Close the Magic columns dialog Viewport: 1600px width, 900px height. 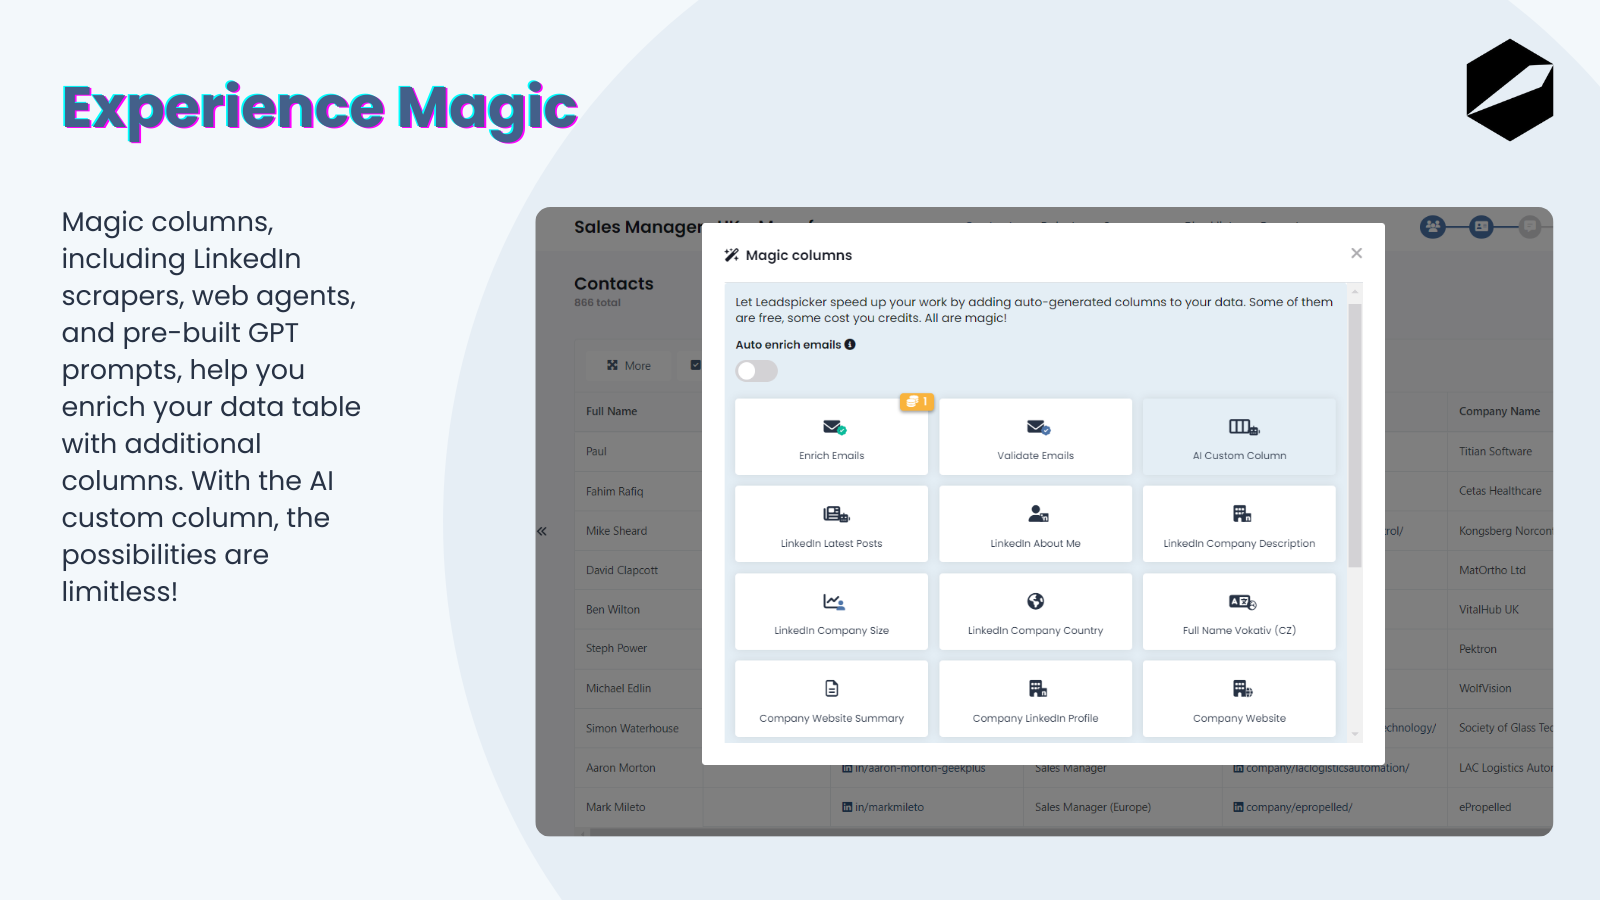pos(1356,253)
